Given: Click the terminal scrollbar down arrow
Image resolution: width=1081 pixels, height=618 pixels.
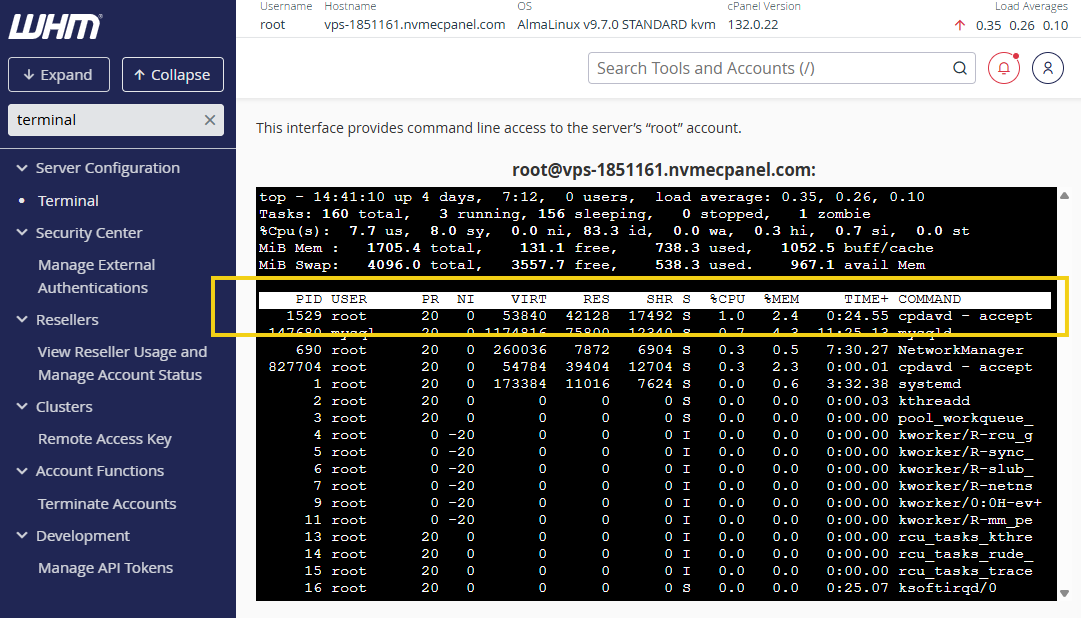Looking at the screenshot, I should (1063, 593).
